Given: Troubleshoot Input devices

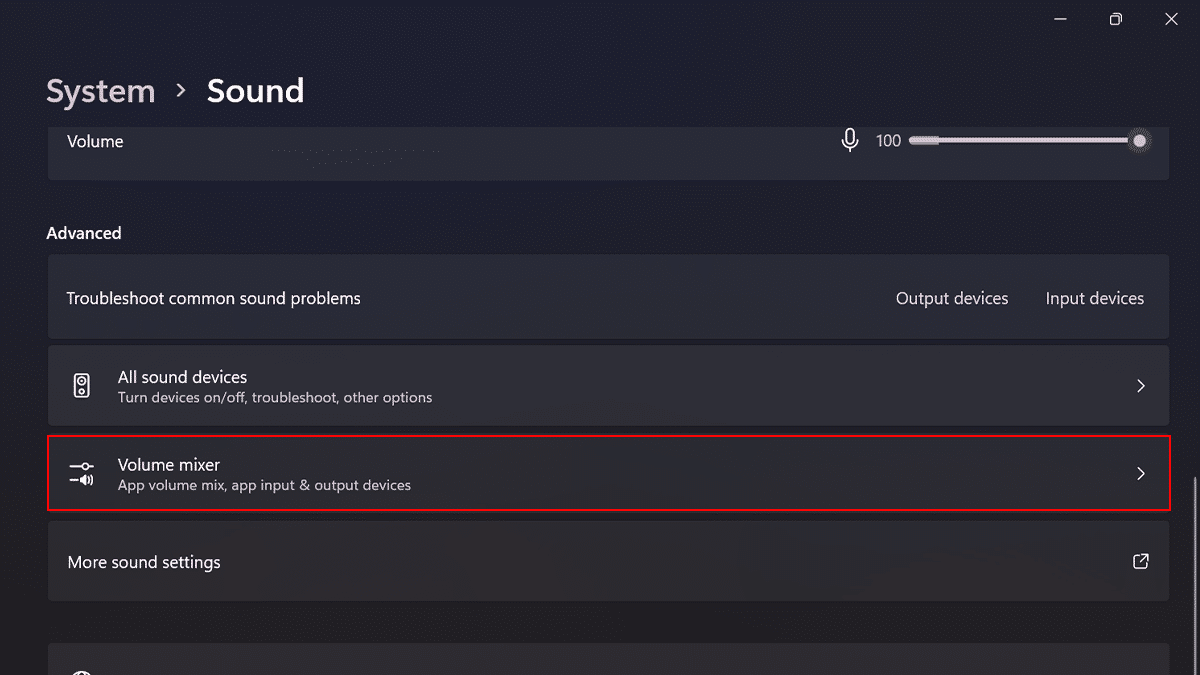Looking at the screenshot, I should [1094, 298].
